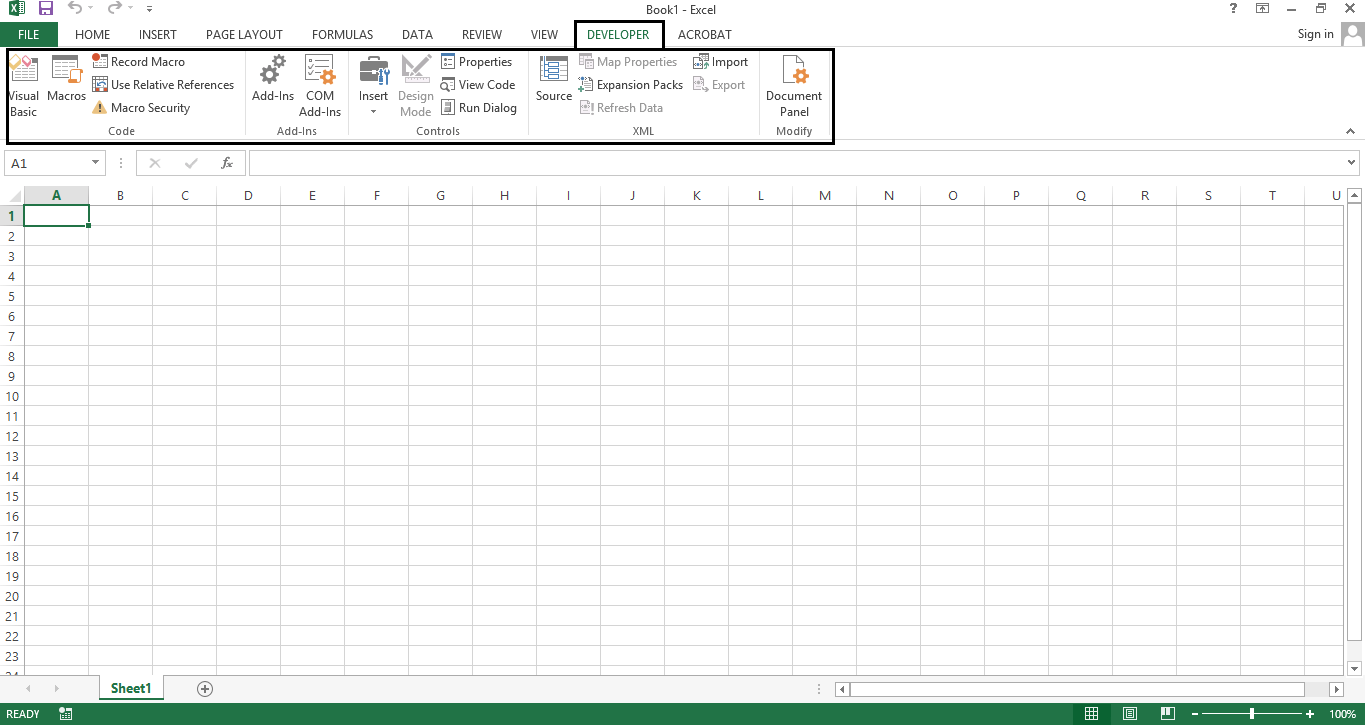Click the Sign in link
1365x725 pixels.
tap(1315, 33)
